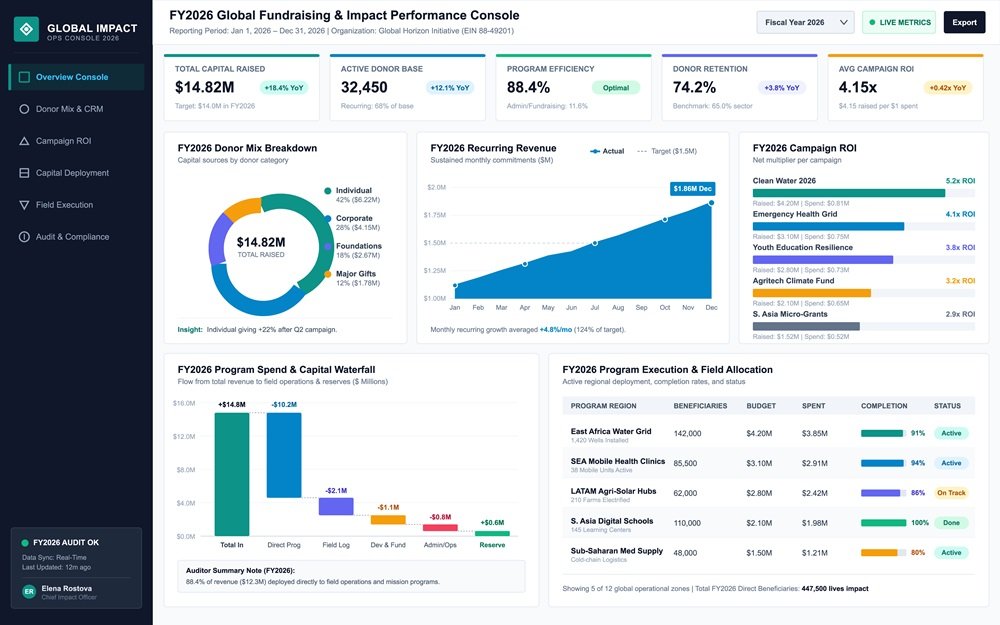Select S. Asia Digital Schools row name

tap(612, 521)
